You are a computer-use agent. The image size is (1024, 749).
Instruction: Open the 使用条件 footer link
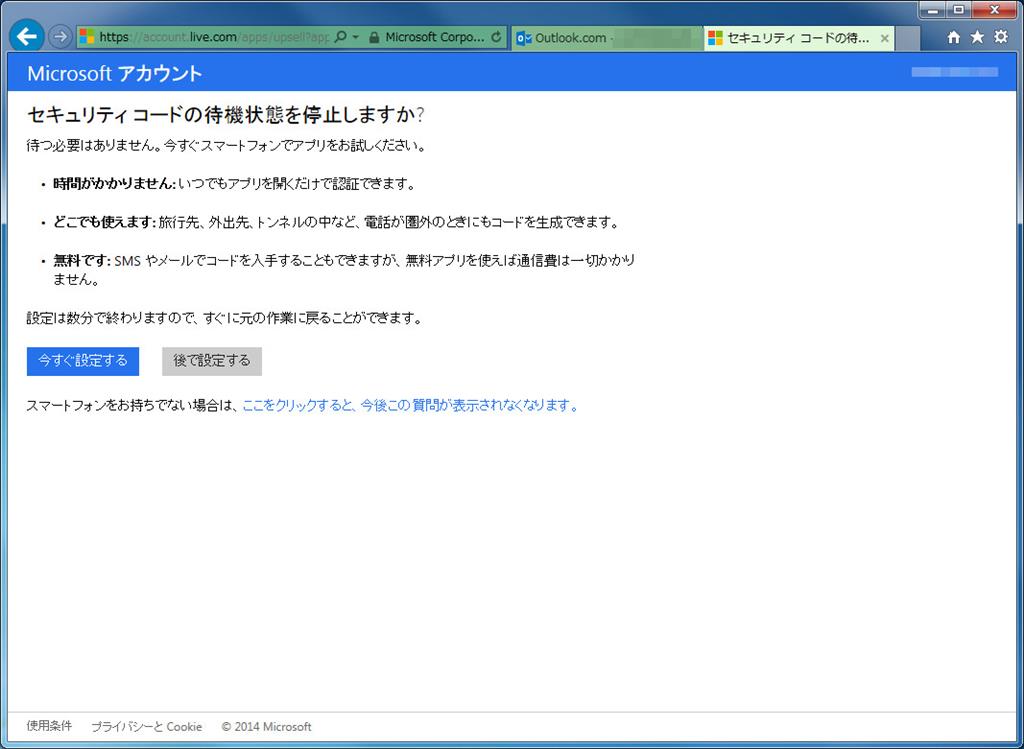tap(49, 726)
